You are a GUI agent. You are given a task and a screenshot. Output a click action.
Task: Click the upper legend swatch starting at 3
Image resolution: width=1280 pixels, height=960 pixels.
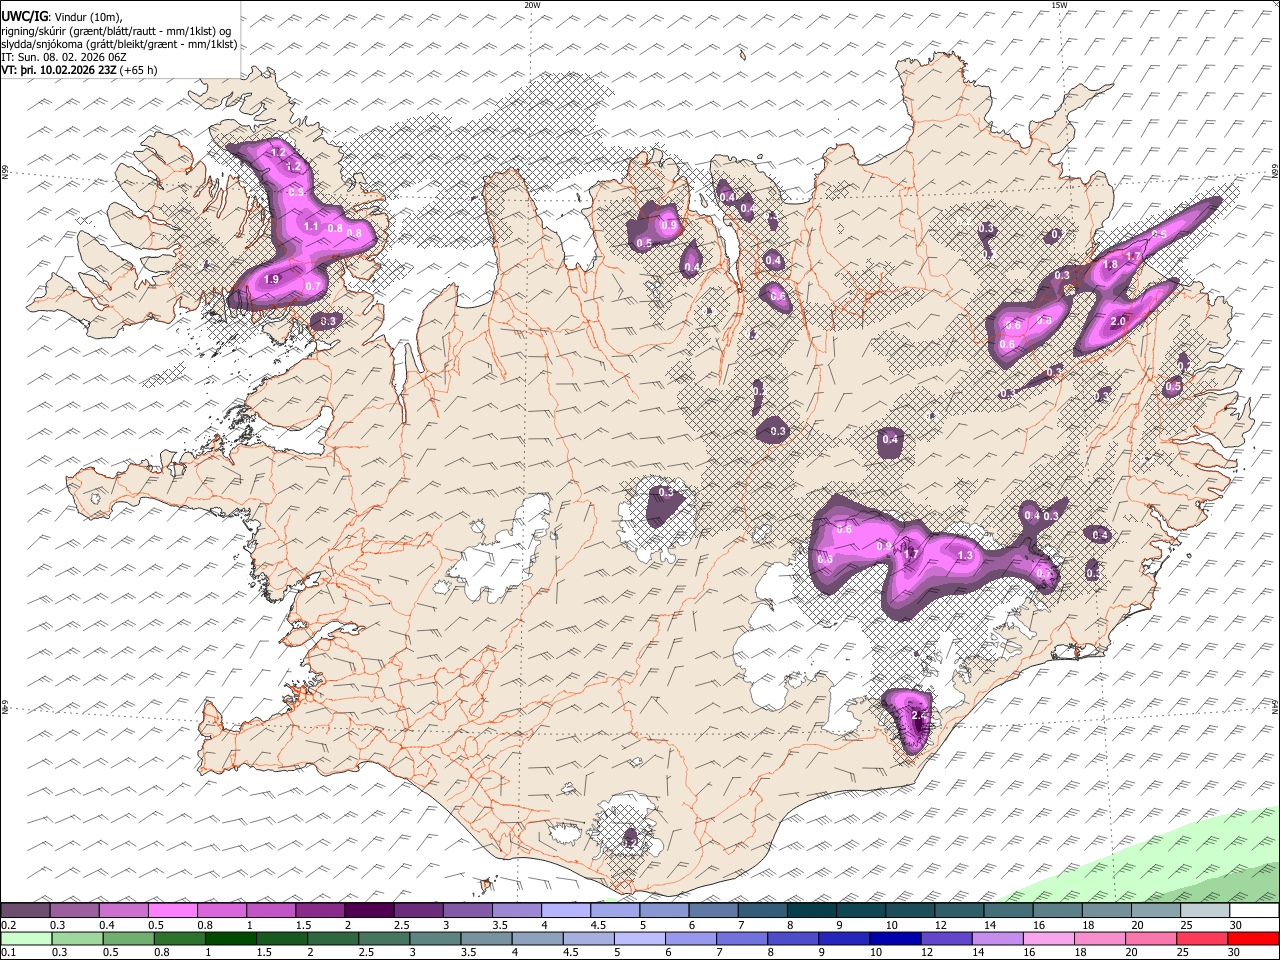click(467, 910)
